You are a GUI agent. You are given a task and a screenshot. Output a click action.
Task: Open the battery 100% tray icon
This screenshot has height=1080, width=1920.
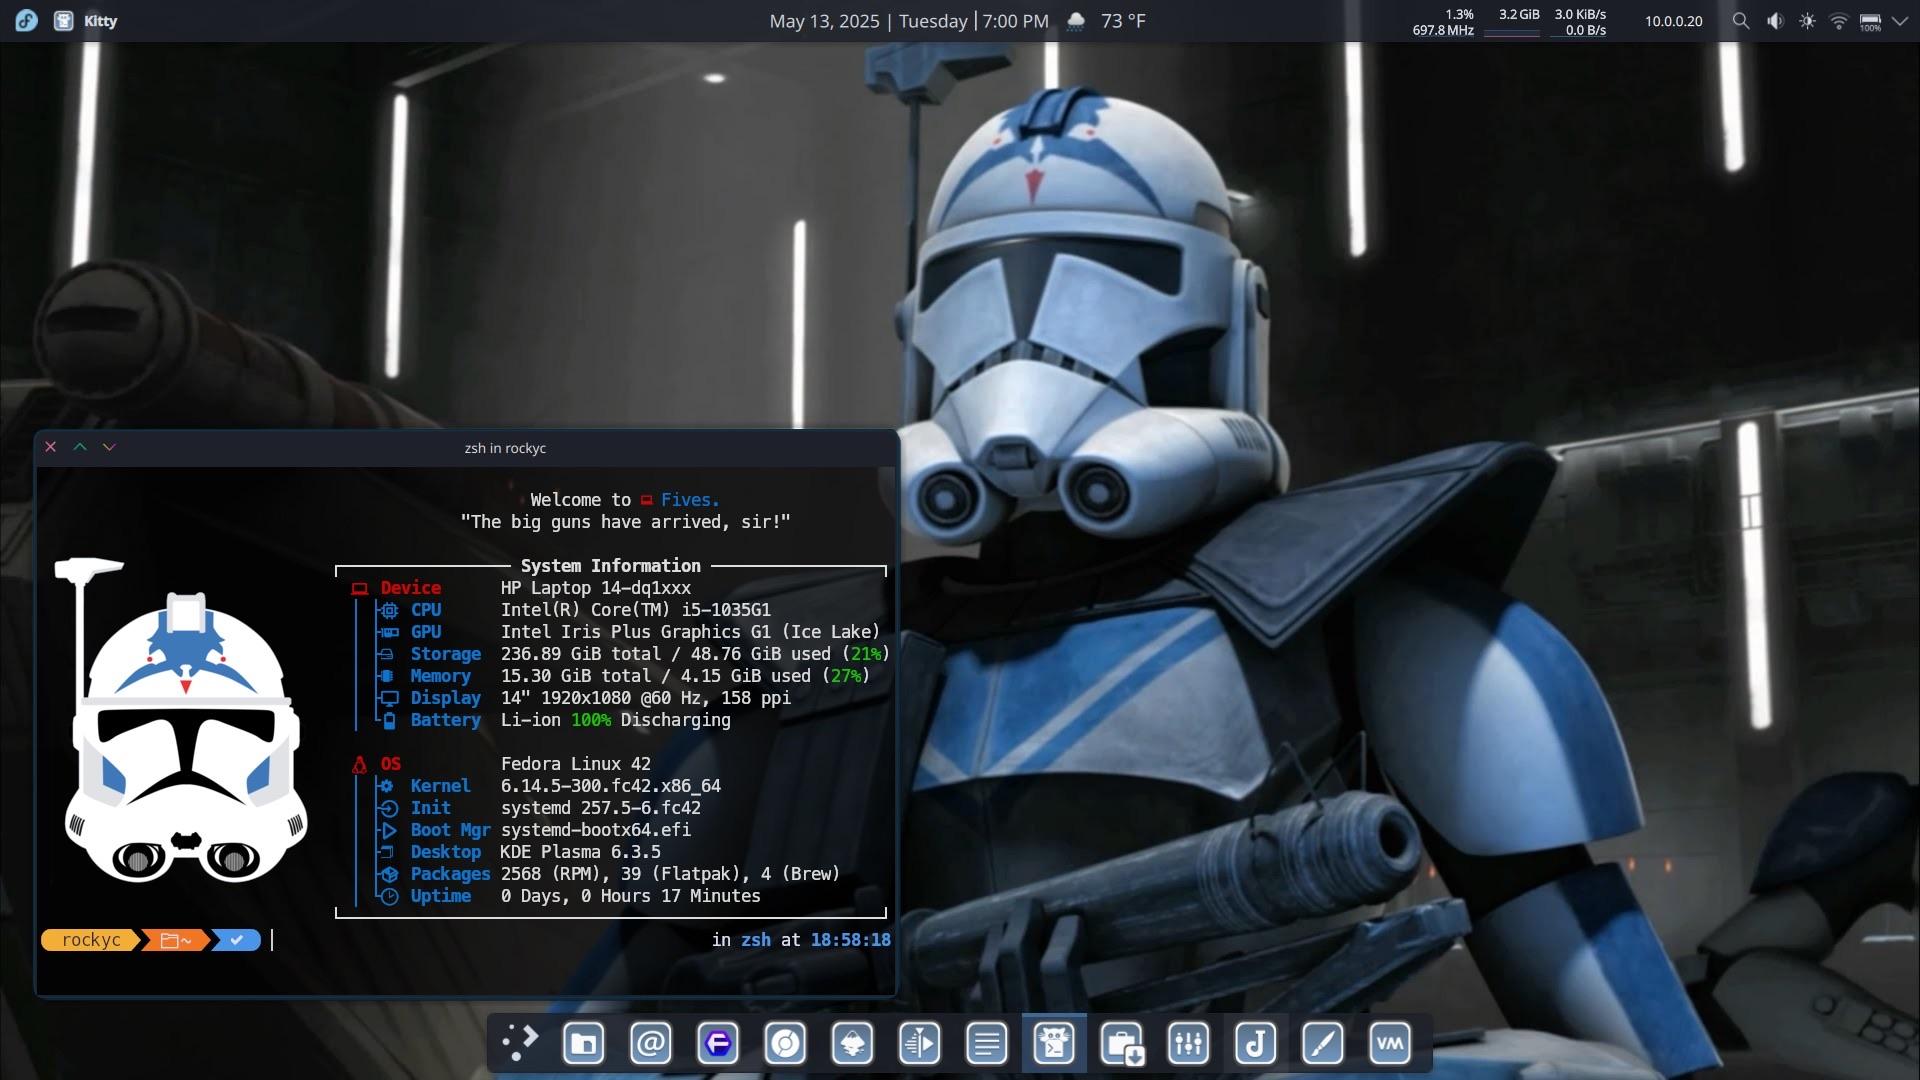(1870, 21)
